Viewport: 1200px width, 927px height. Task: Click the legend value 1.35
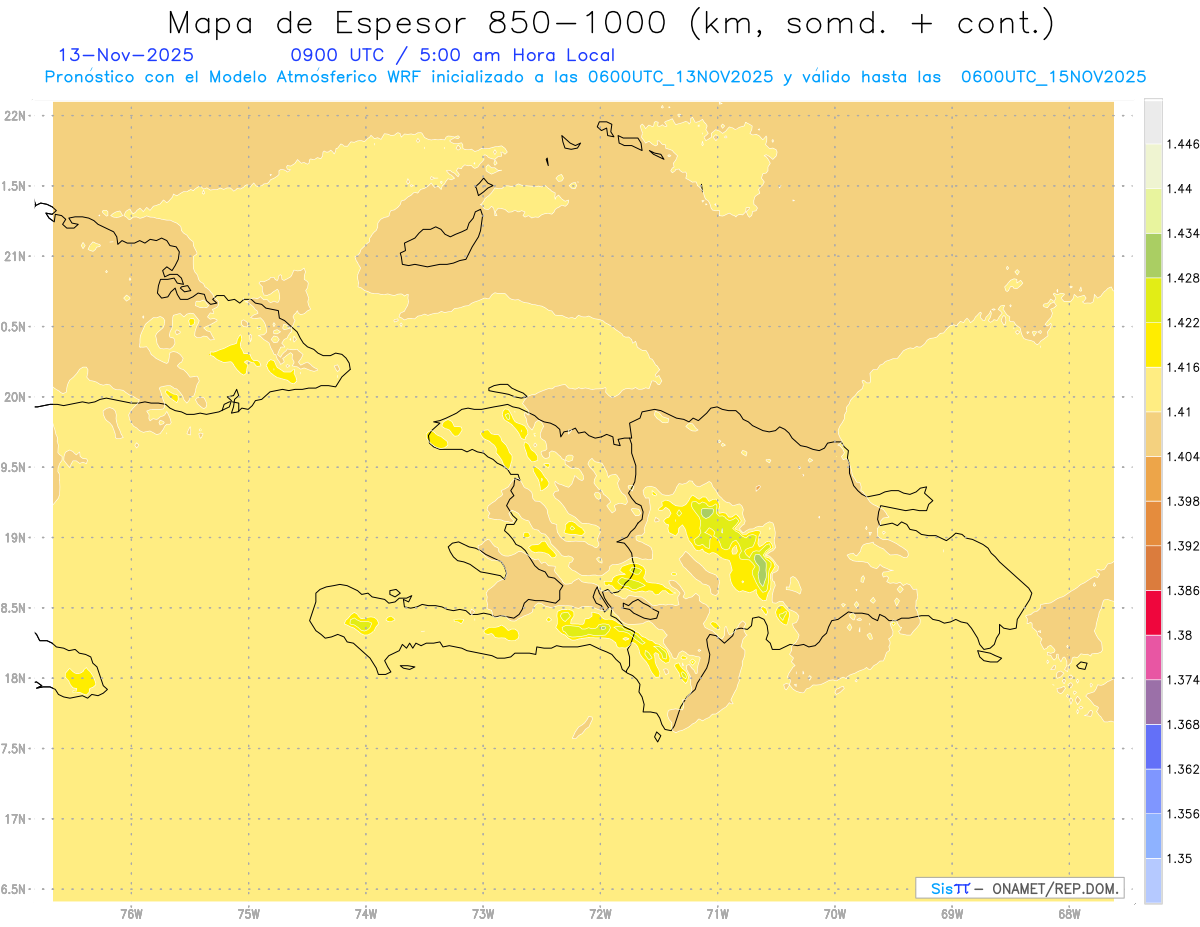tap(1179, 858)
